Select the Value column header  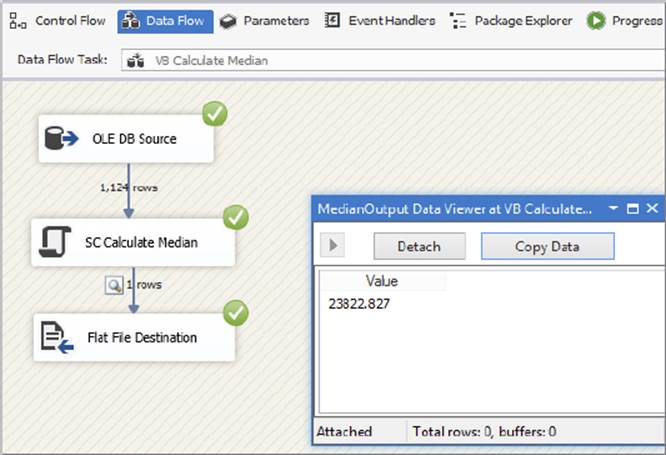point(382,281)
